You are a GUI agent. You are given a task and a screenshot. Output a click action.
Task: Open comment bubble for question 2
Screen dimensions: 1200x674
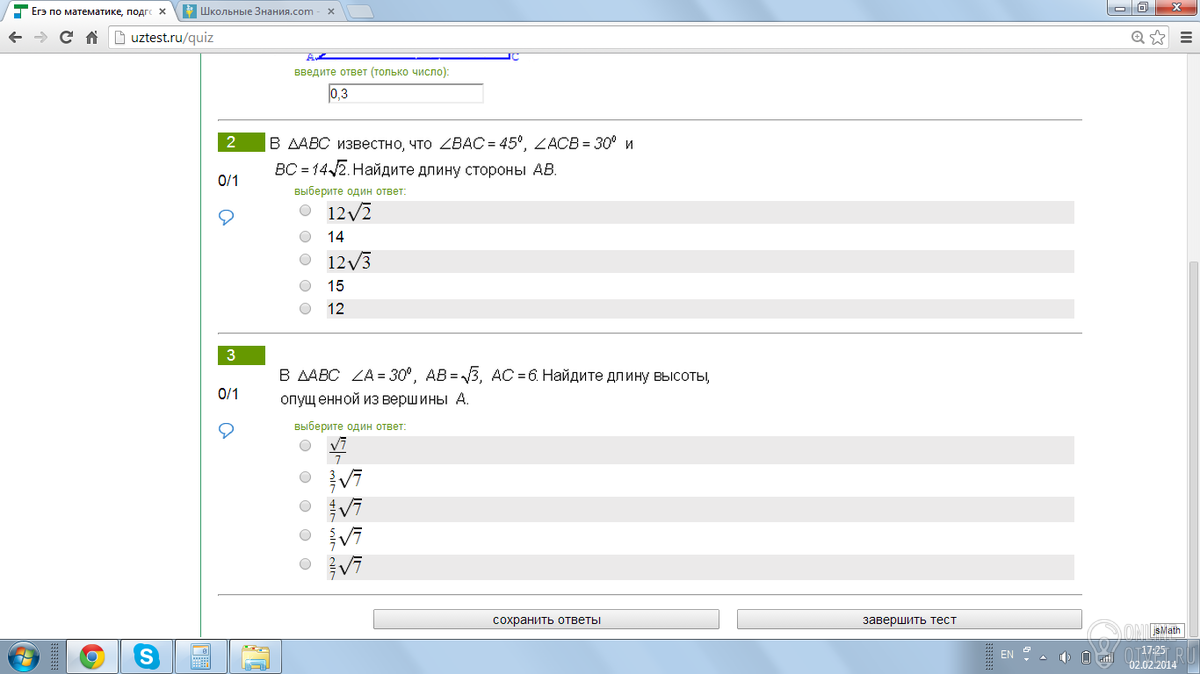point(226,217)
